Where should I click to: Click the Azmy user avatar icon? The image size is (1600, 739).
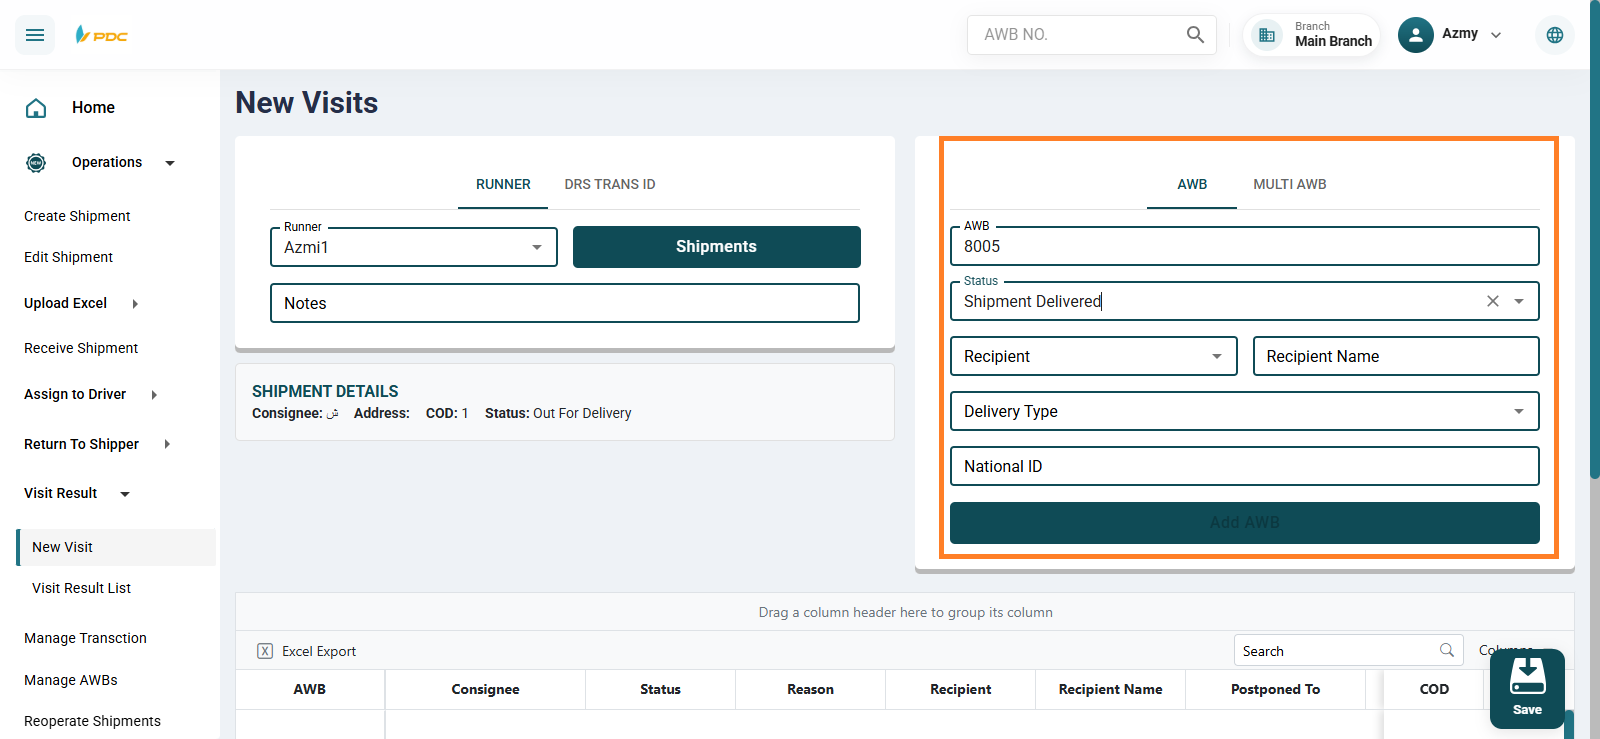coord(1415,35)
